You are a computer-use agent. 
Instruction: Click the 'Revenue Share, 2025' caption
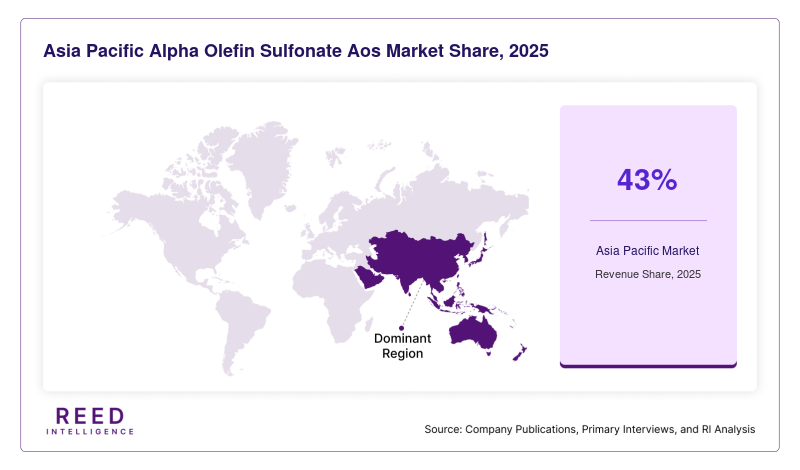pyautogui.click(x=648, y=274)
